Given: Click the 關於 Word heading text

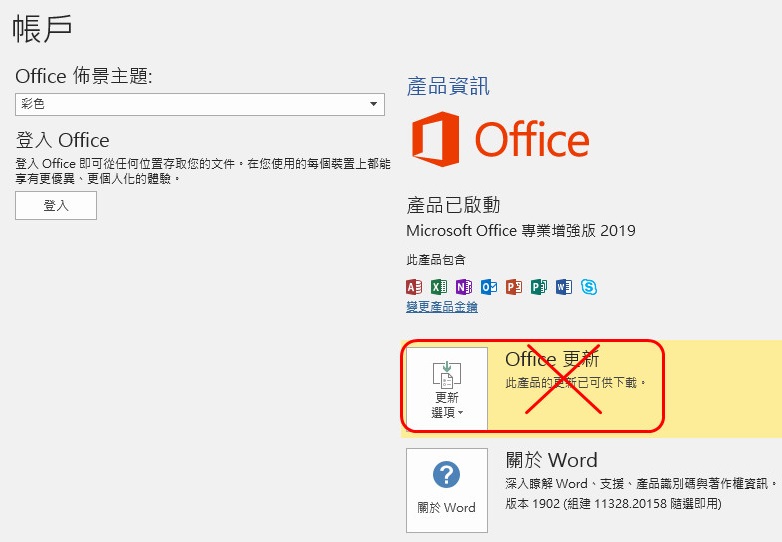Looking at the screenshot, I should (551, 461).
